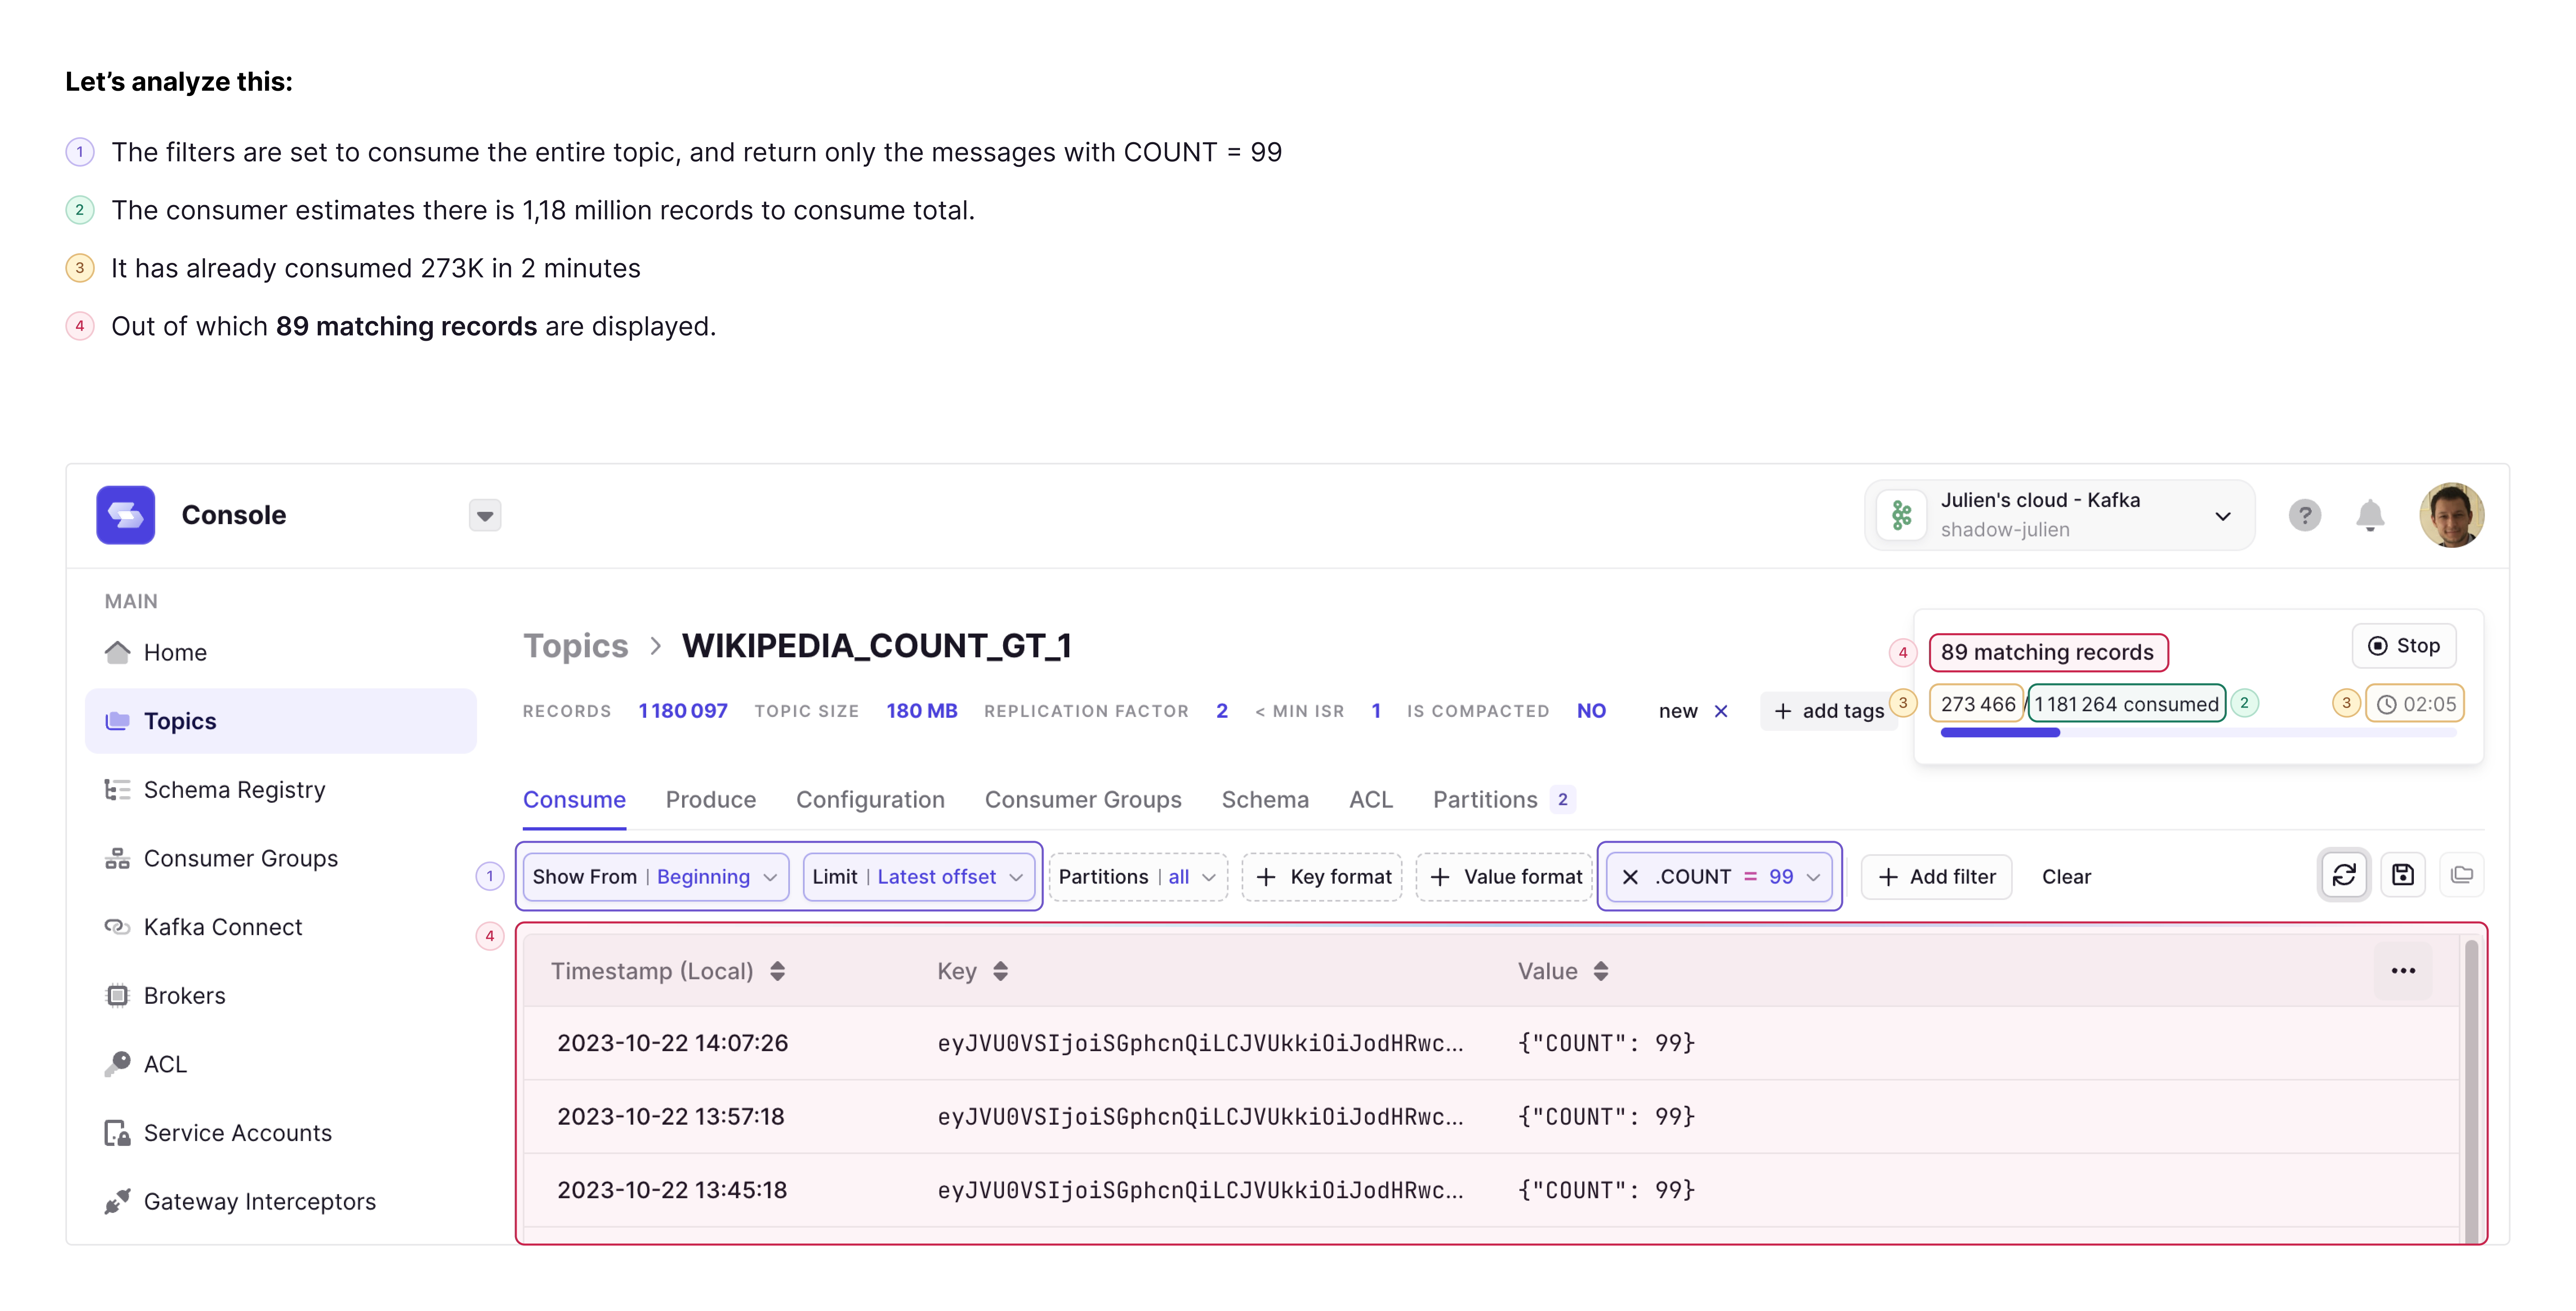Click the RECORDS value 1 180 097
This screenshot has width=2576, height=1311.
(683, 711)
